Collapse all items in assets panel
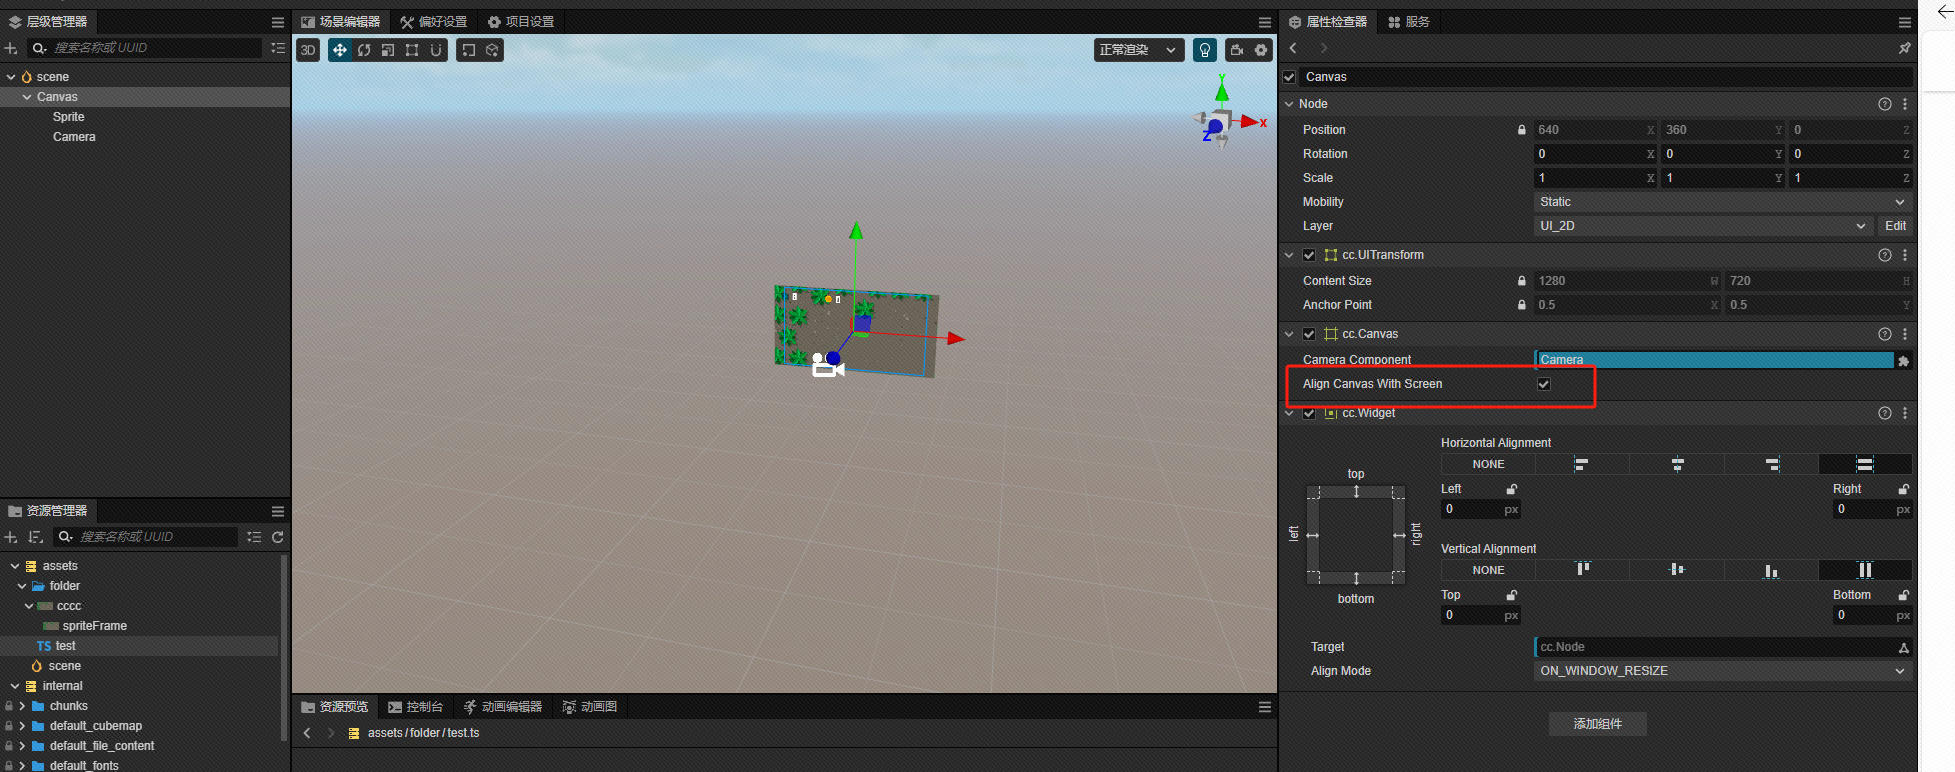The height and width of the screenshot is (772, 1955). pos(254,537)
